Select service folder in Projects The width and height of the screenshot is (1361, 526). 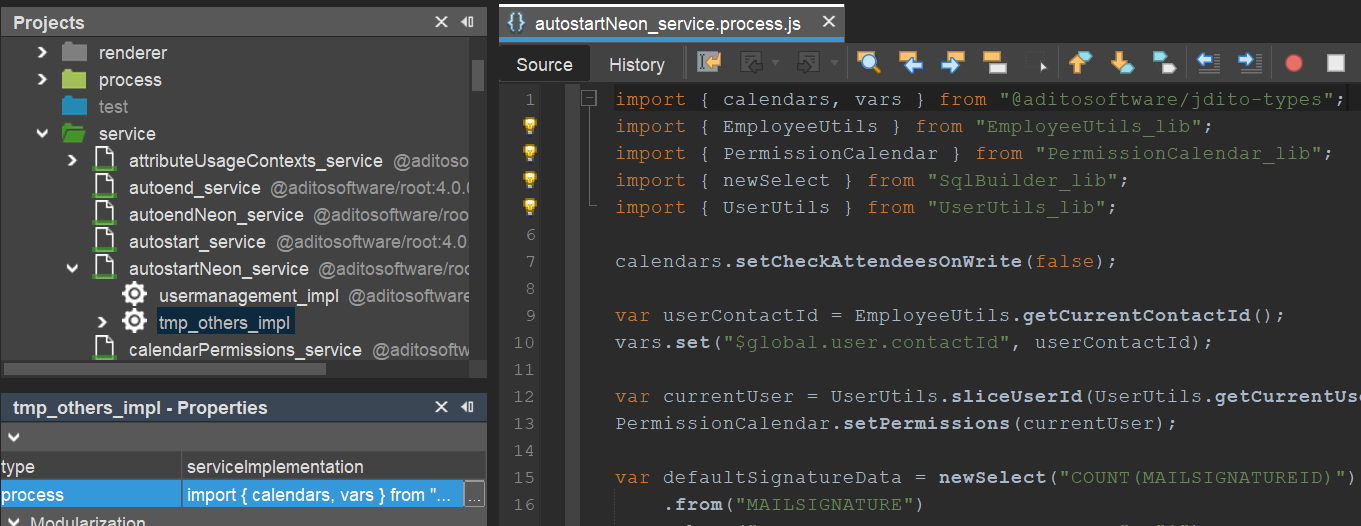(x=127, y=133)
